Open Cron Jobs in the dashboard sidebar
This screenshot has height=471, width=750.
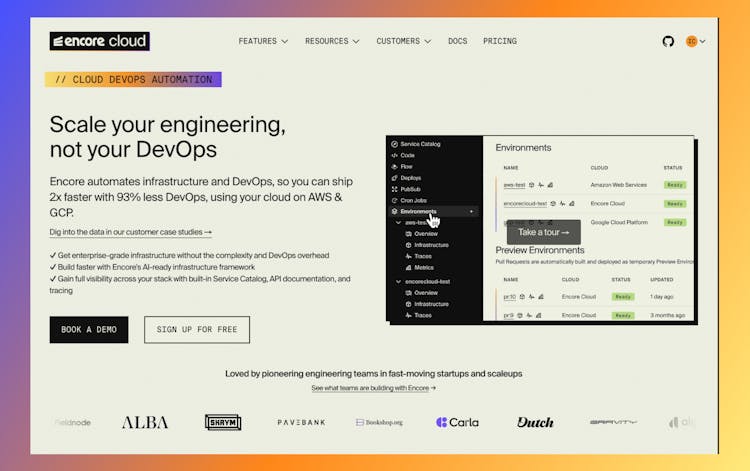[409, 200]
